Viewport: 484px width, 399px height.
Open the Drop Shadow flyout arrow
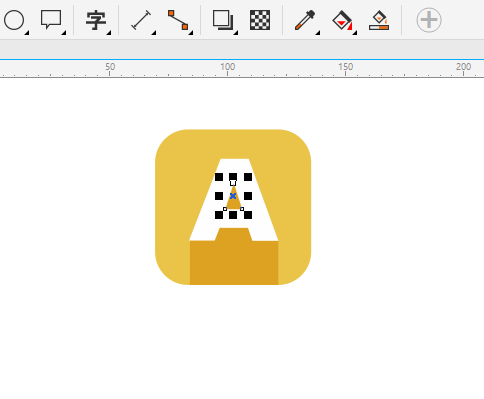click(236, 33)
